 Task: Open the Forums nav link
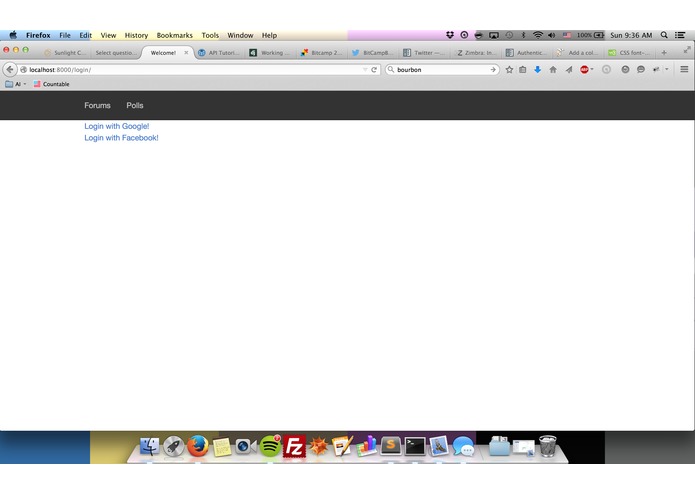pos(97,105)
